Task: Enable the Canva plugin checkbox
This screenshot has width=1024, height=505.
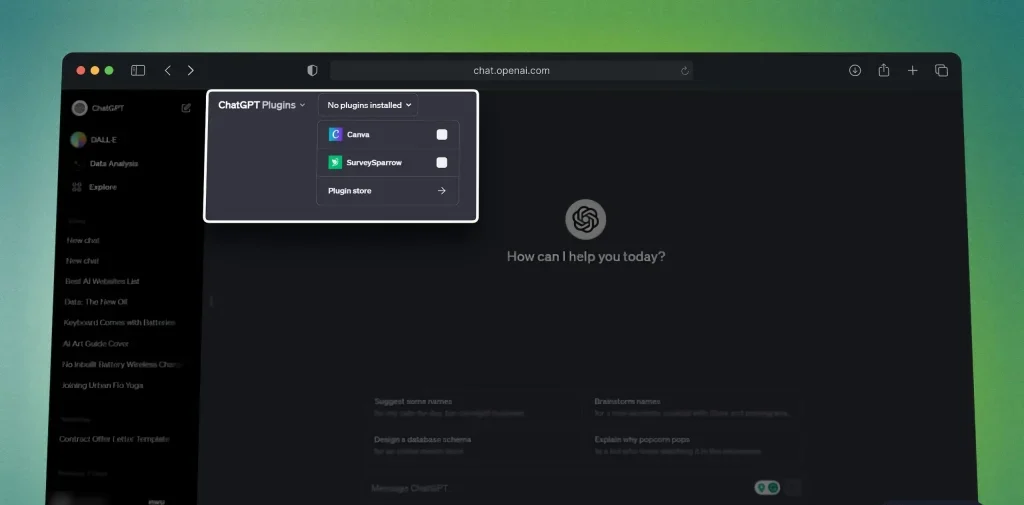Action: [441, 134]
